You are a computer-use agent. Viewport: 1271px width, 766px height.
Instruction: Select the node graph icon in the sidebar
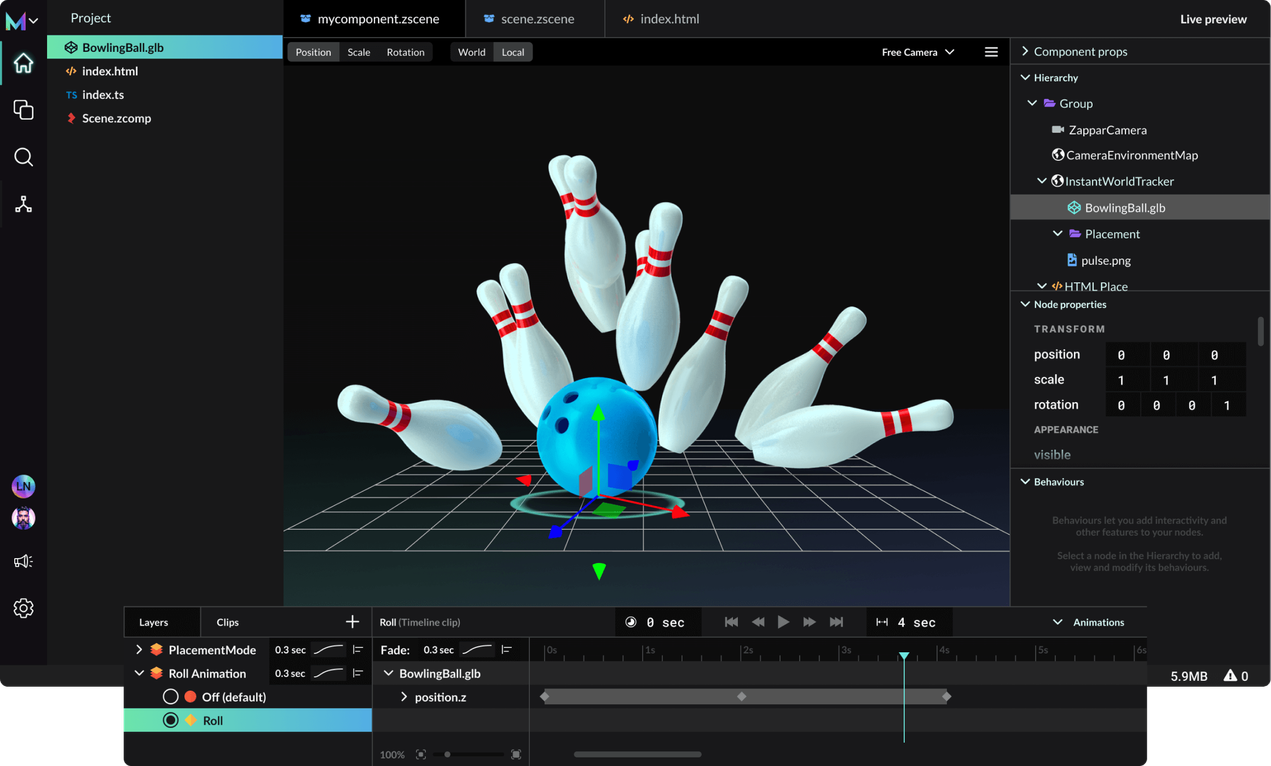[x=23, y=204]
